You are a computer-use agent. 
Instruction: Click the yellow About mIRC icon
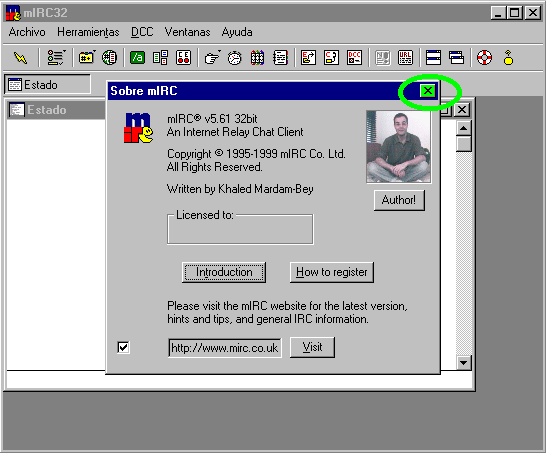point(508,57)
